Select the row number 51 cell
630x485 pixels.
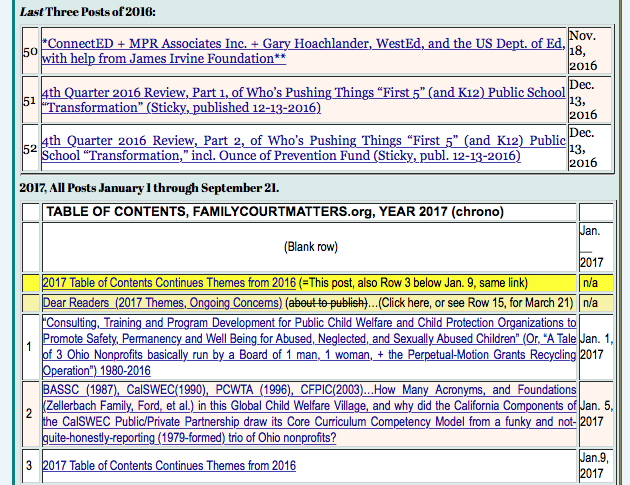point(29,100)
